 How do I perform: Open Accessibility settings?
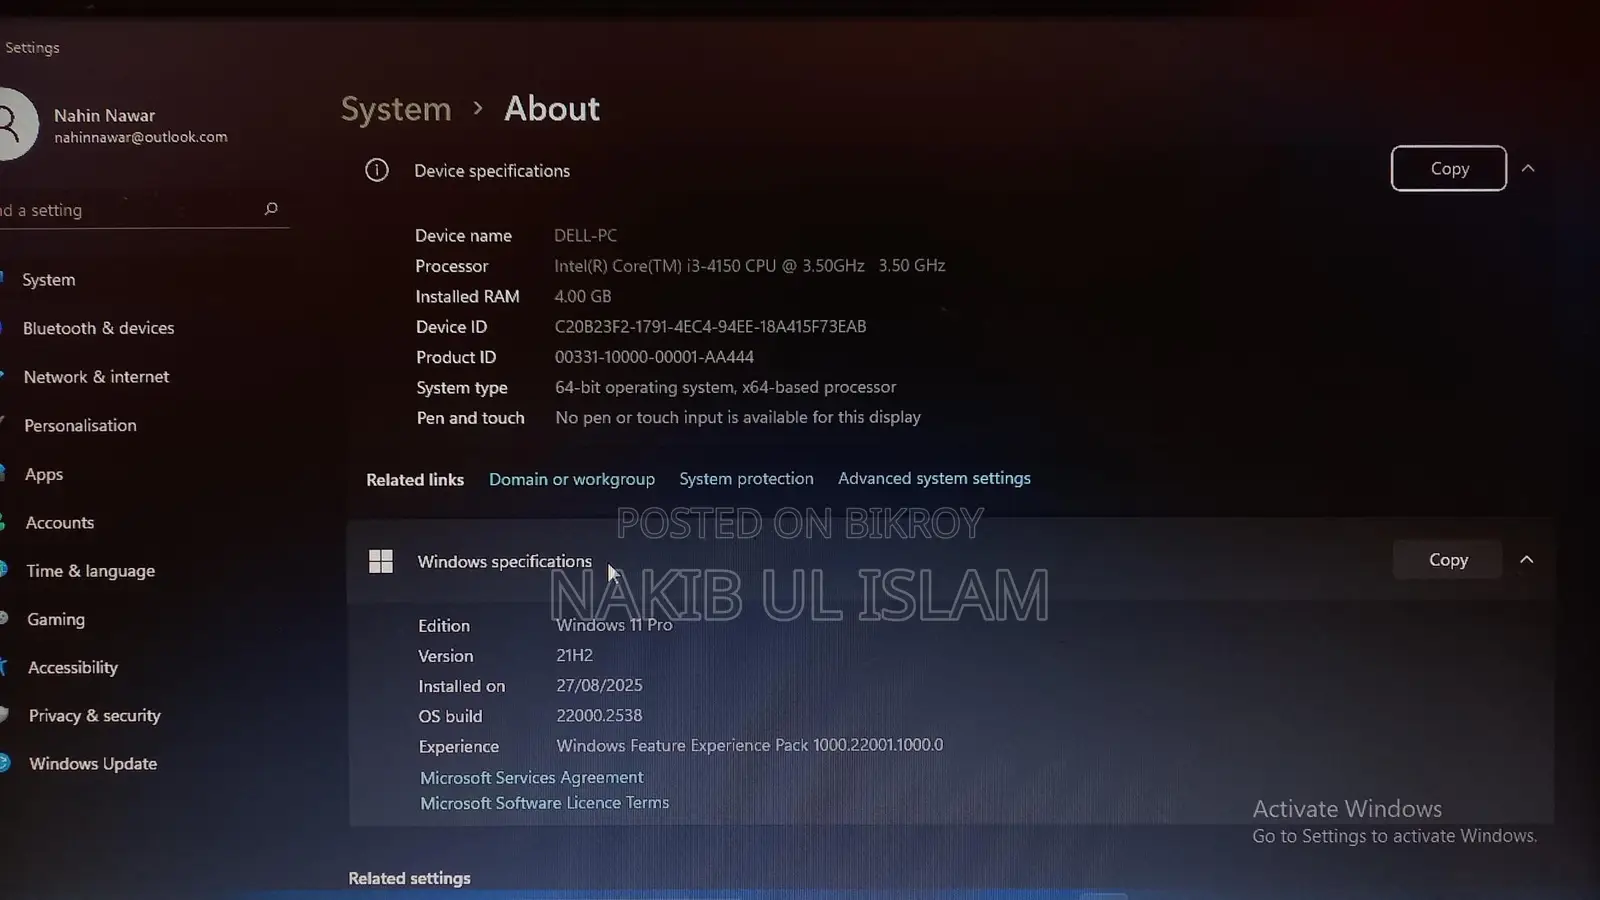tap(73, 667)
